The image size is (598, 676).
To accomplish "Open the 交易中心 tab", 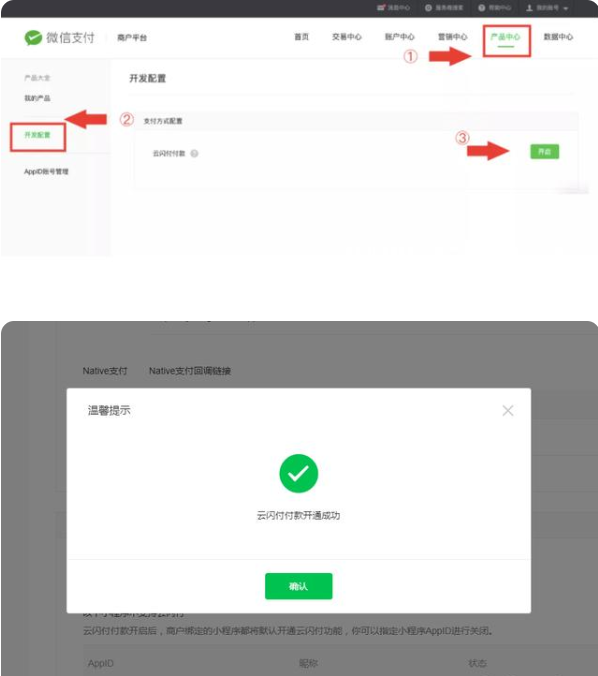I will click(347, 37).
